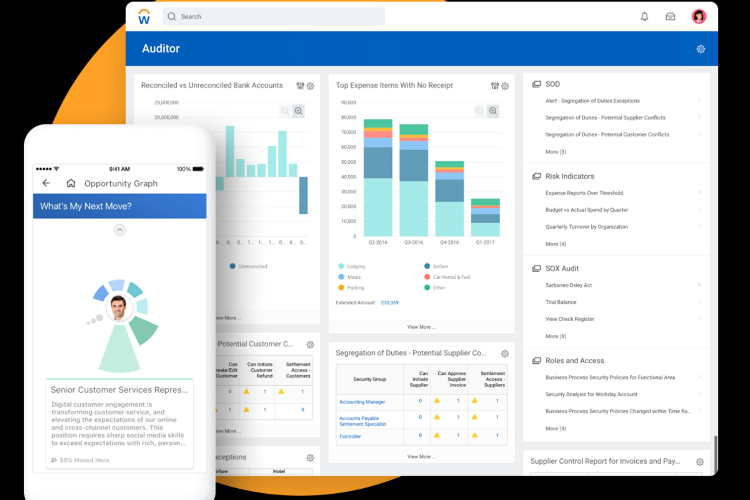Open Segregation of Duties - Potential Supplier Conflicts
Screen dimensions: 750x500
coord(605,118)
